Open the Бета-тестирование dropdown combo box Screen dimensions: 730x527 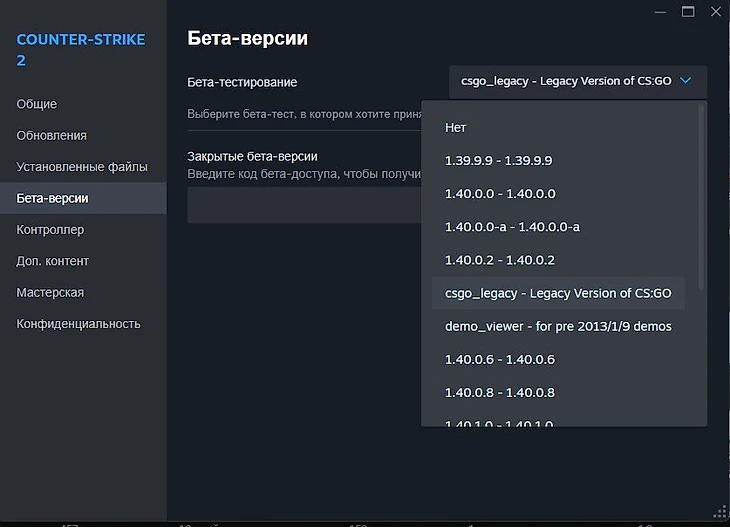pos(577,82)
